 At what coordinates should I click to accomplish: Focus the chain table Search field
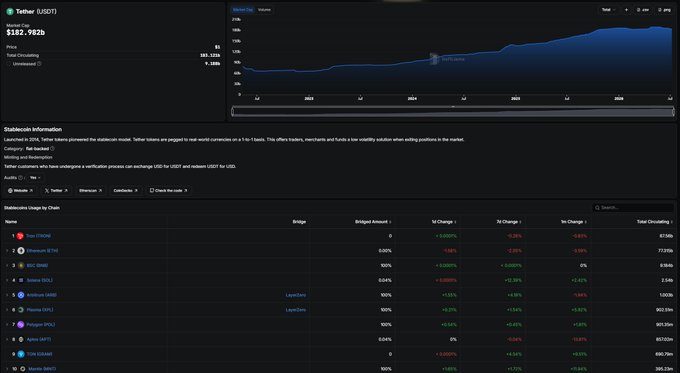coord(633,208)
